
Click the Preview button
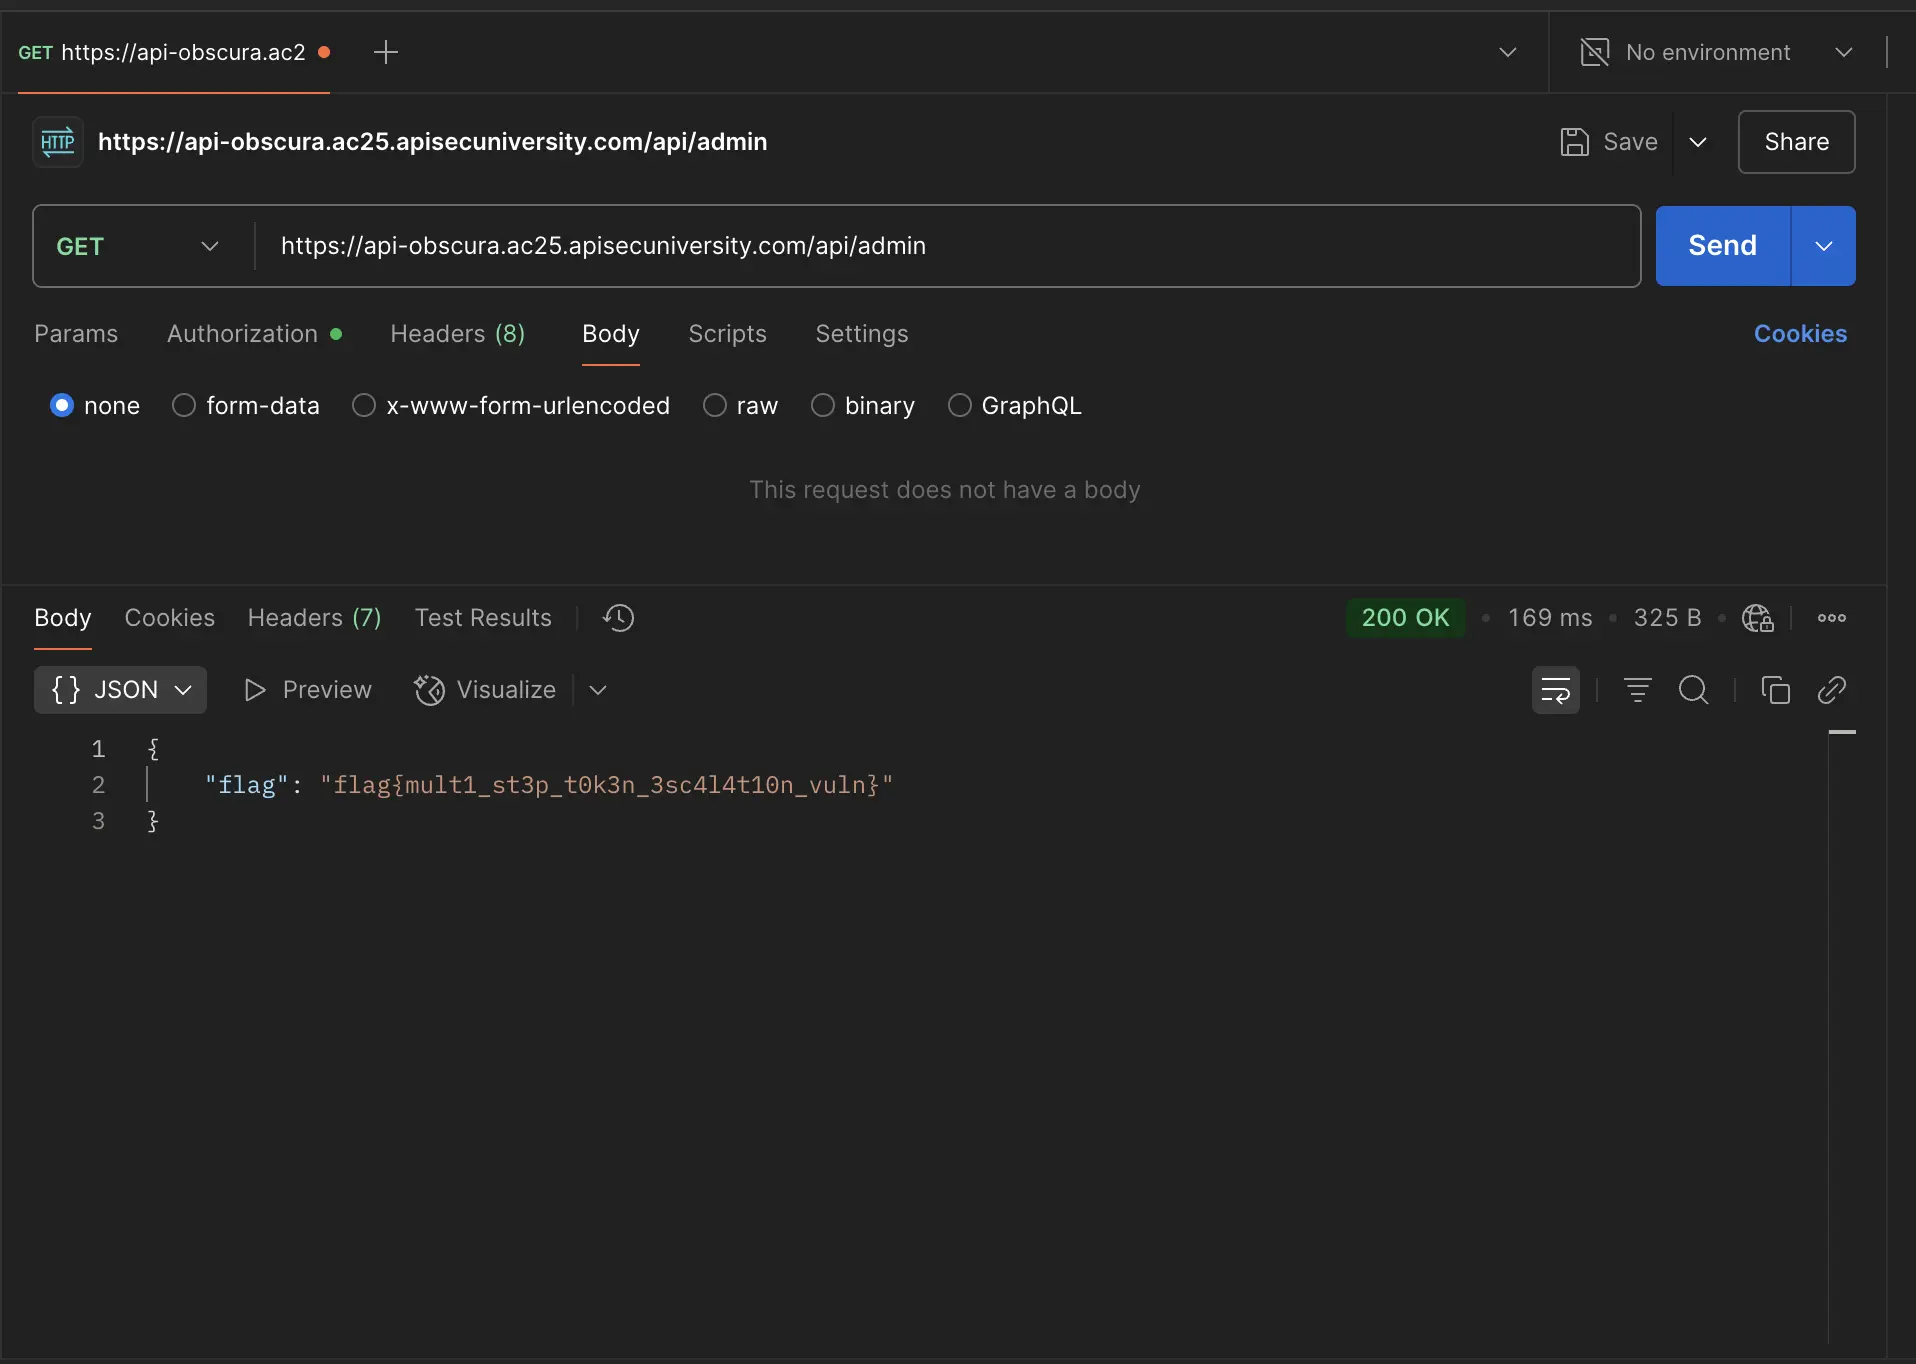pyautogui.click(x=308, y=690)
